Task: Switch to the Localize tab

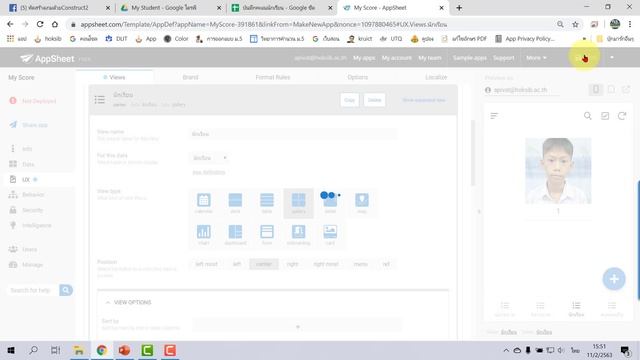Action: pos(436,77)
